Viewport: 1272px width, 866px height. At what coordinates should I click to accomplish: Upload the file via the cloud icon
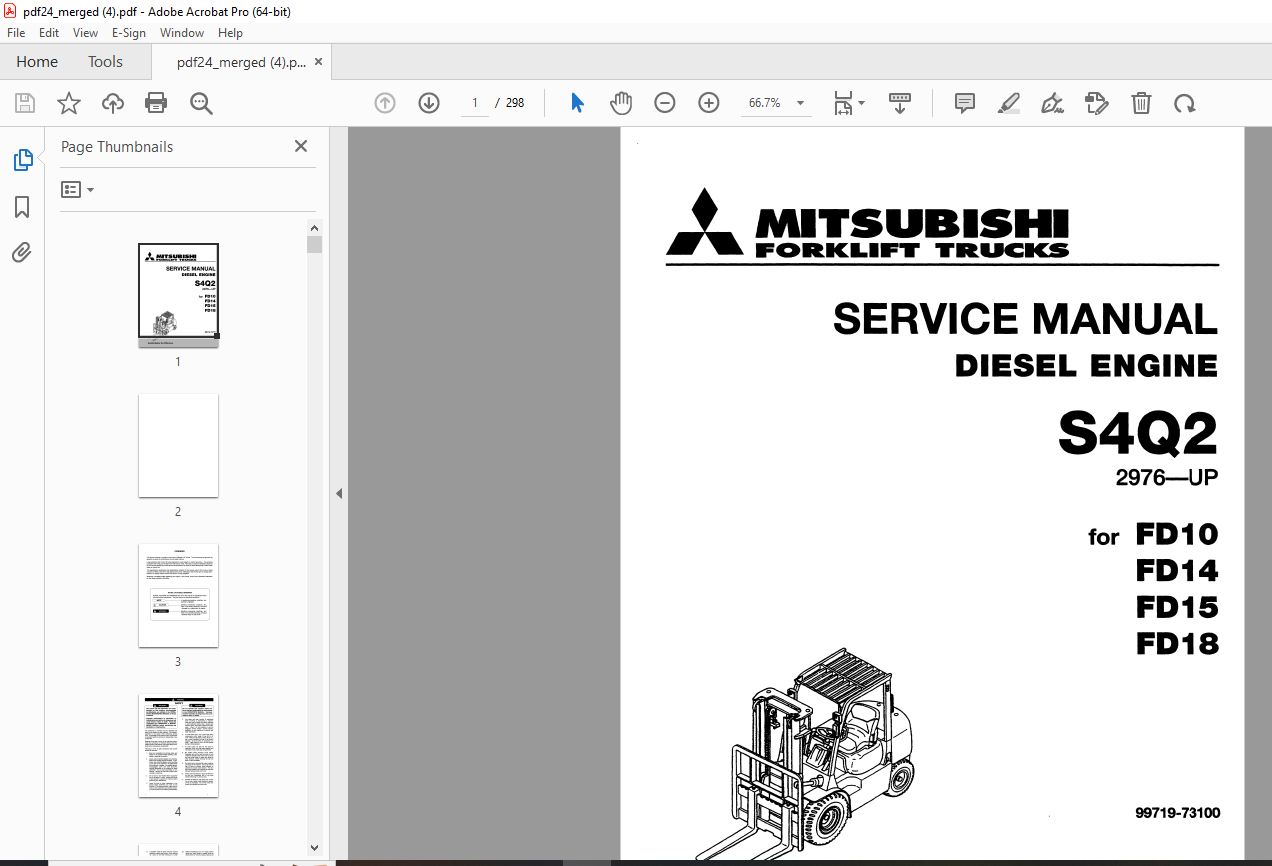113,103
